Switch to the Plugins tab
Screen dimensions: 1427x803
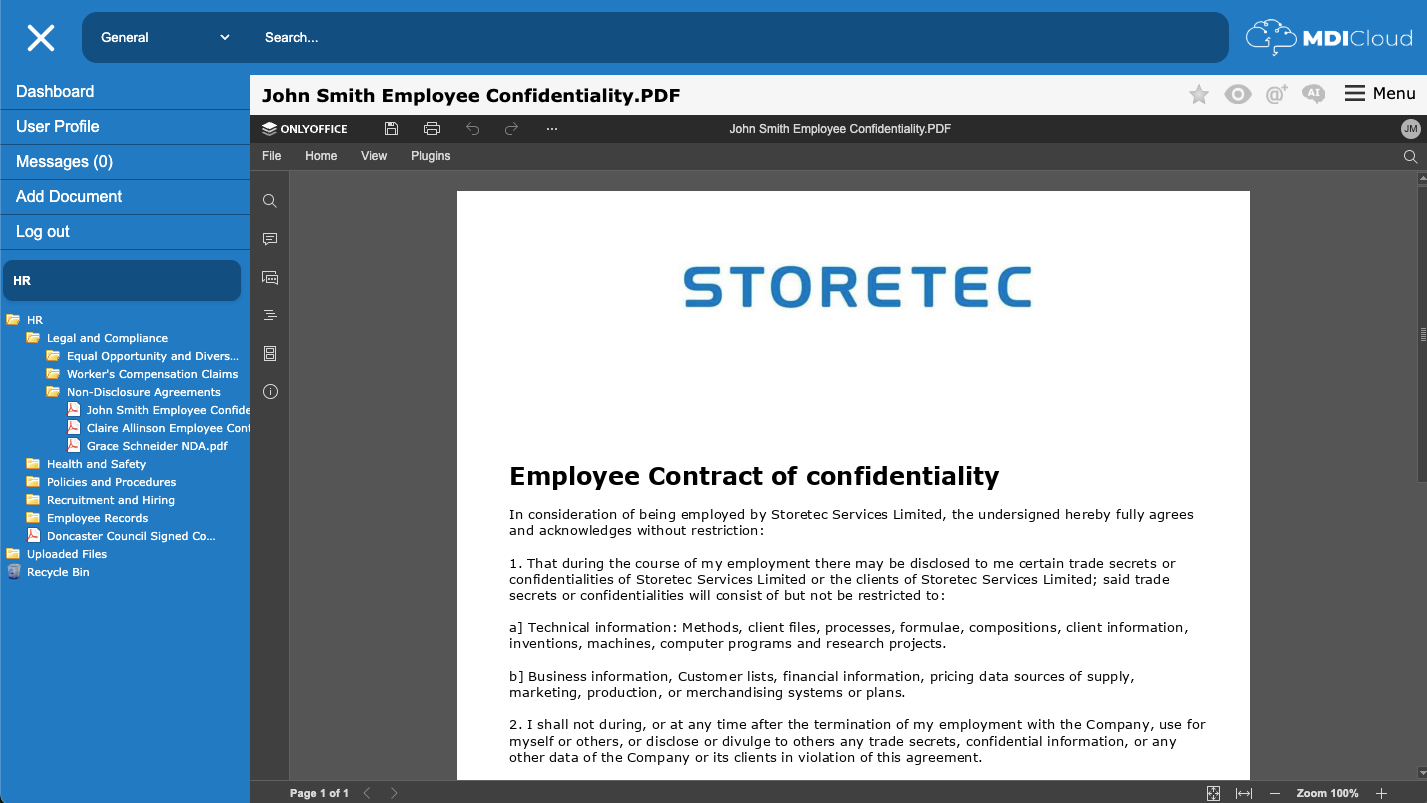tap(430, 156)
